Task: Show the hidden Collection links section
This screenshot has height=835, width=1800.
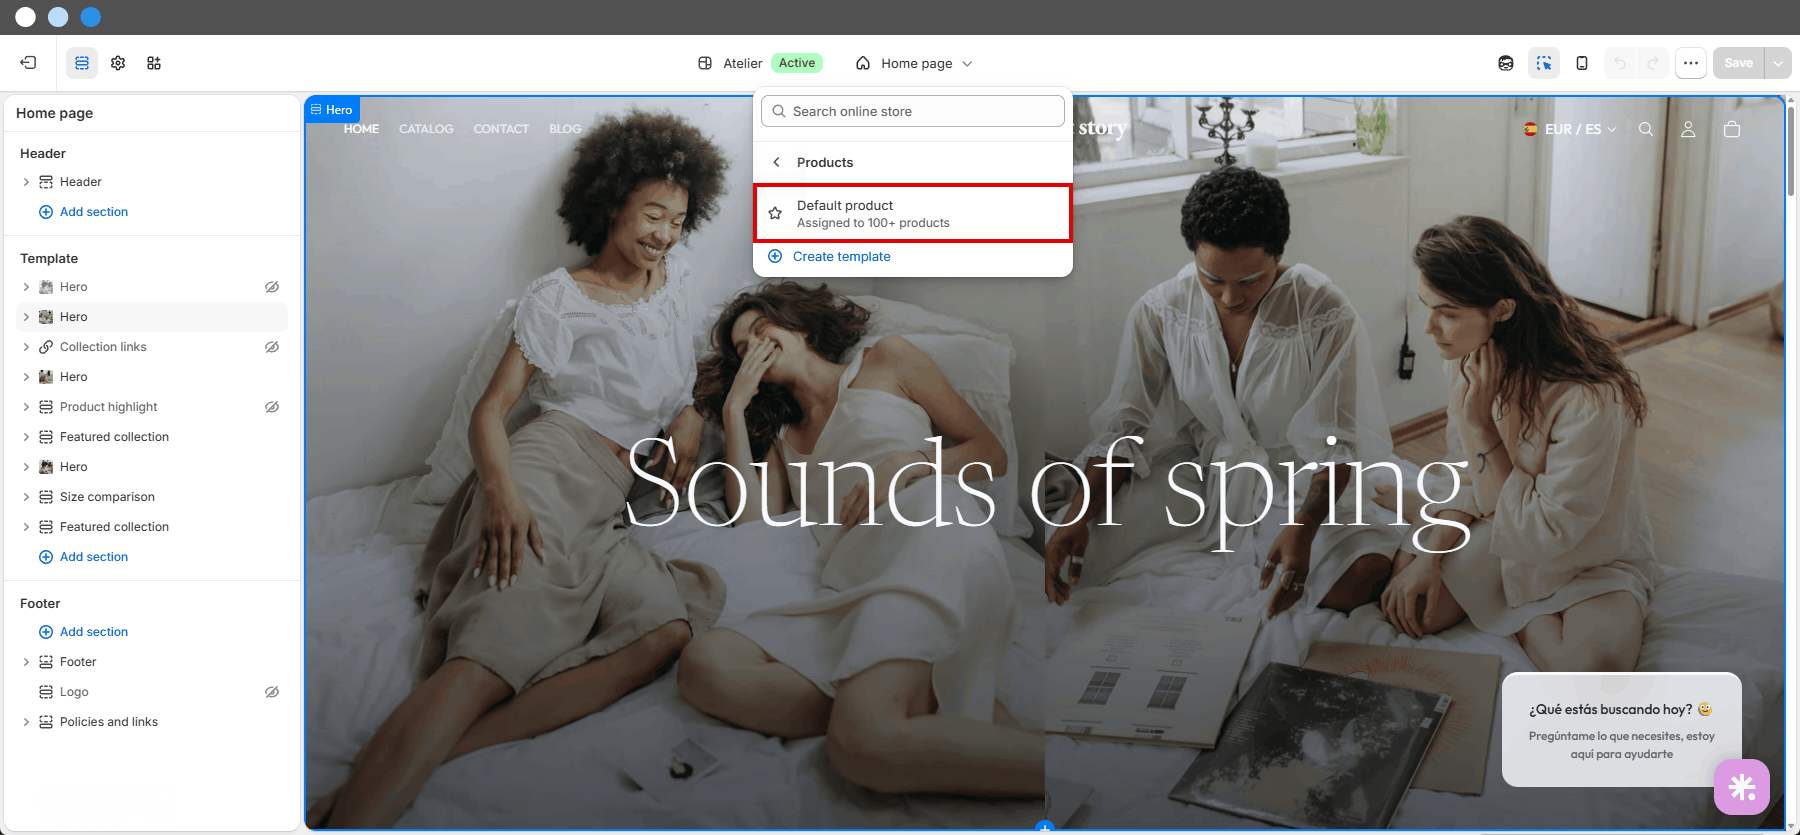Action: 272,347
